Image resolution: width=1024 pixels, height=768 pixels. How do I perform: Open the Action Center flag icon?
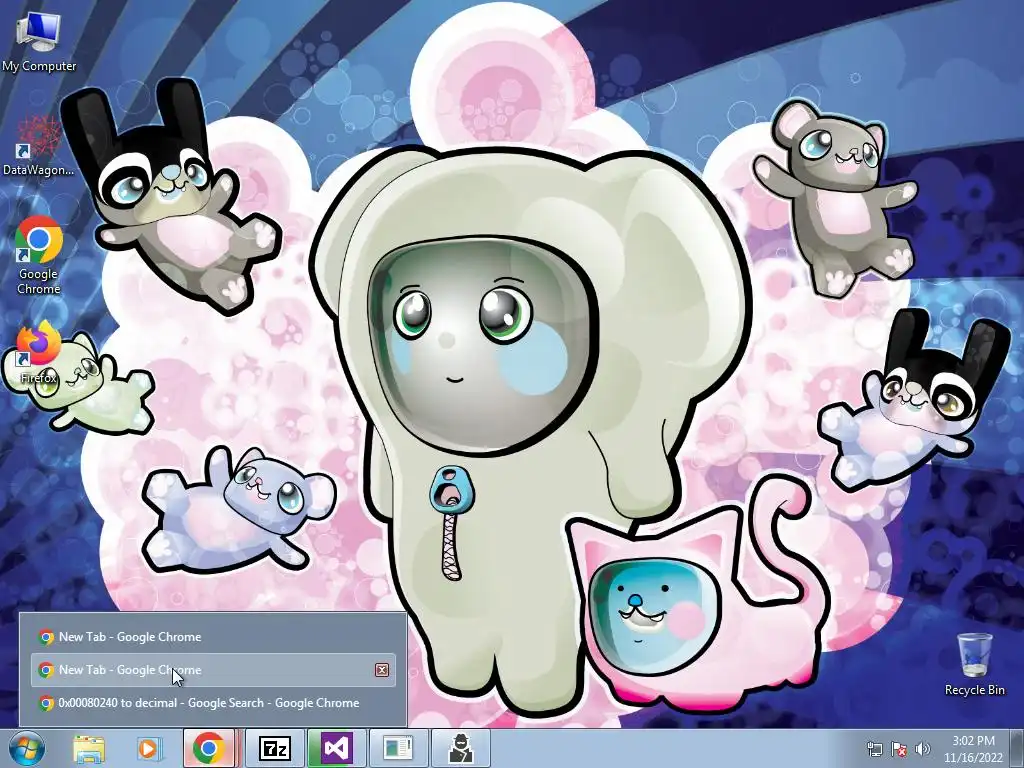899,749
